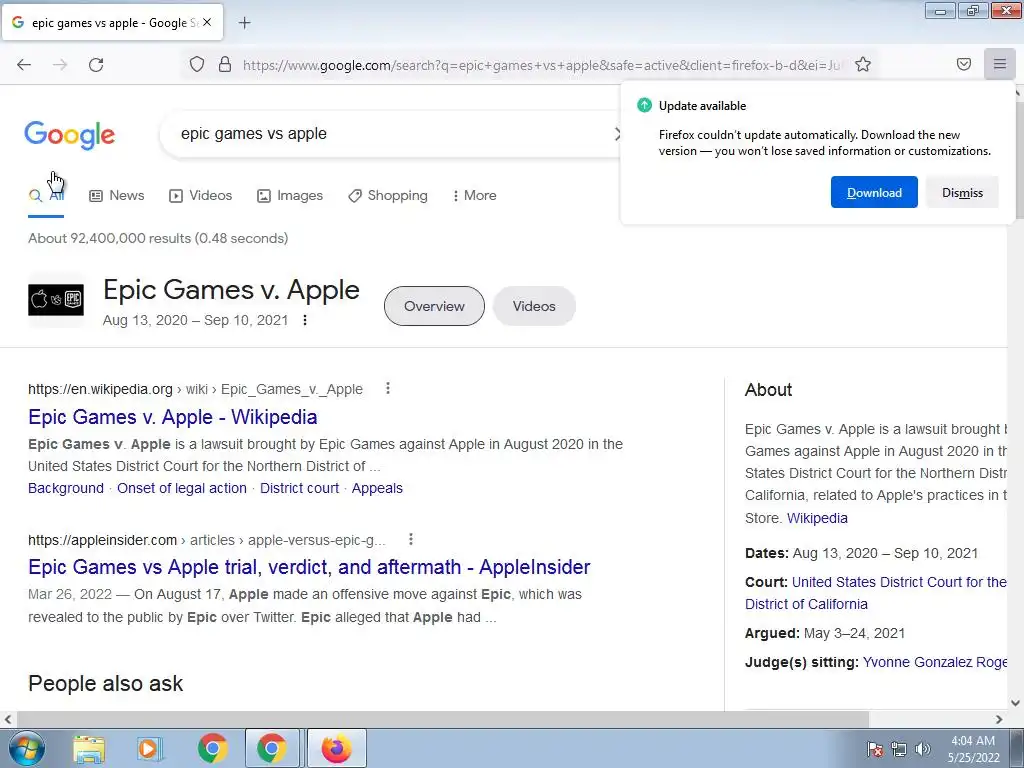The height and width of the screenshot is (768, 1024).
Task: Jump to the Background section link
Action: click(66, 488)
